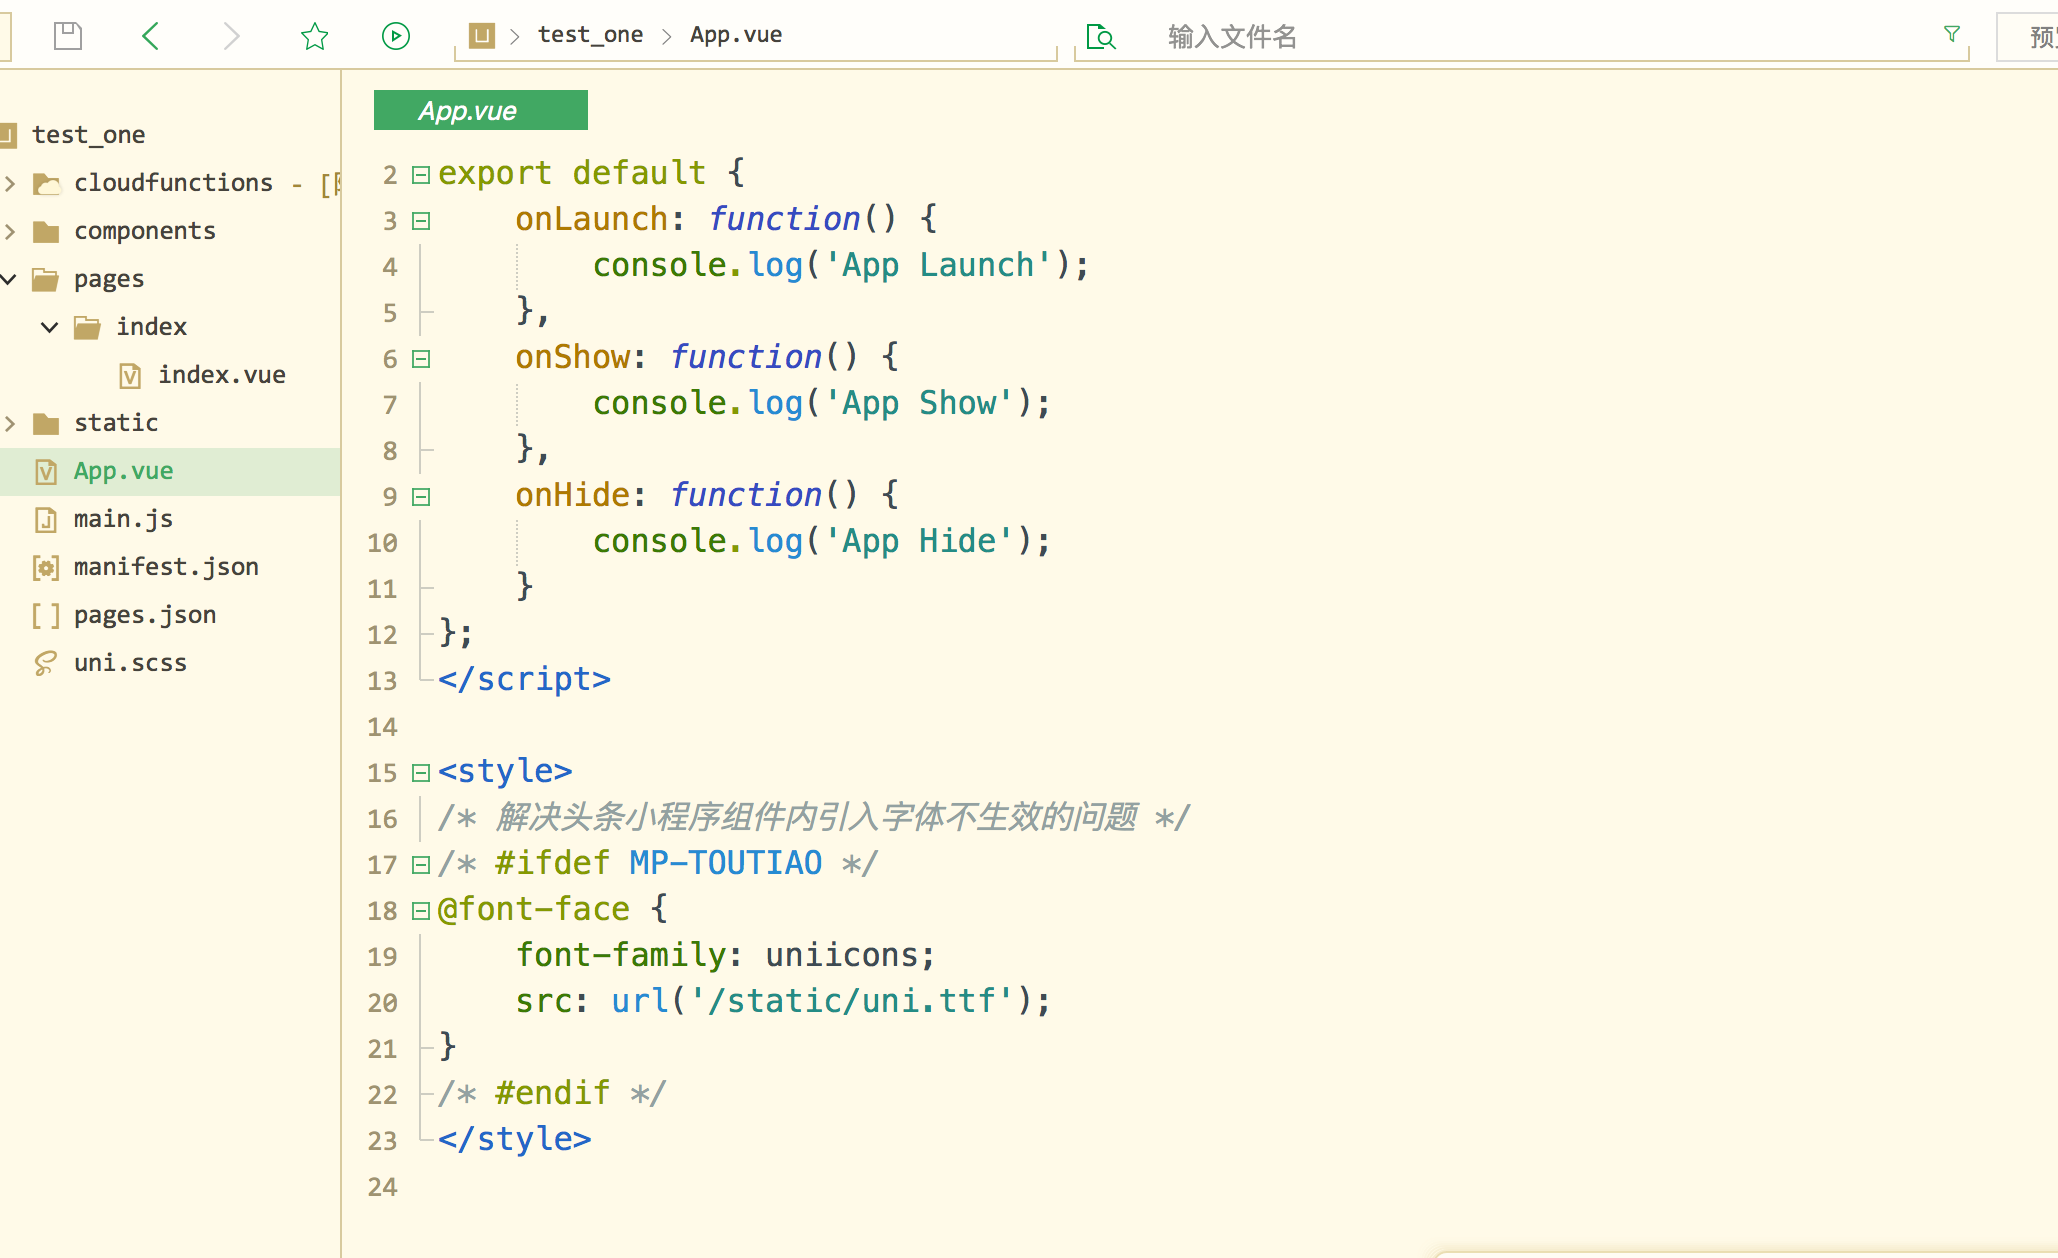The width and height of the screenshot is (2058, 1258).
Task: Fold onShow function at line 6
Action: click(x=421, y=359)
